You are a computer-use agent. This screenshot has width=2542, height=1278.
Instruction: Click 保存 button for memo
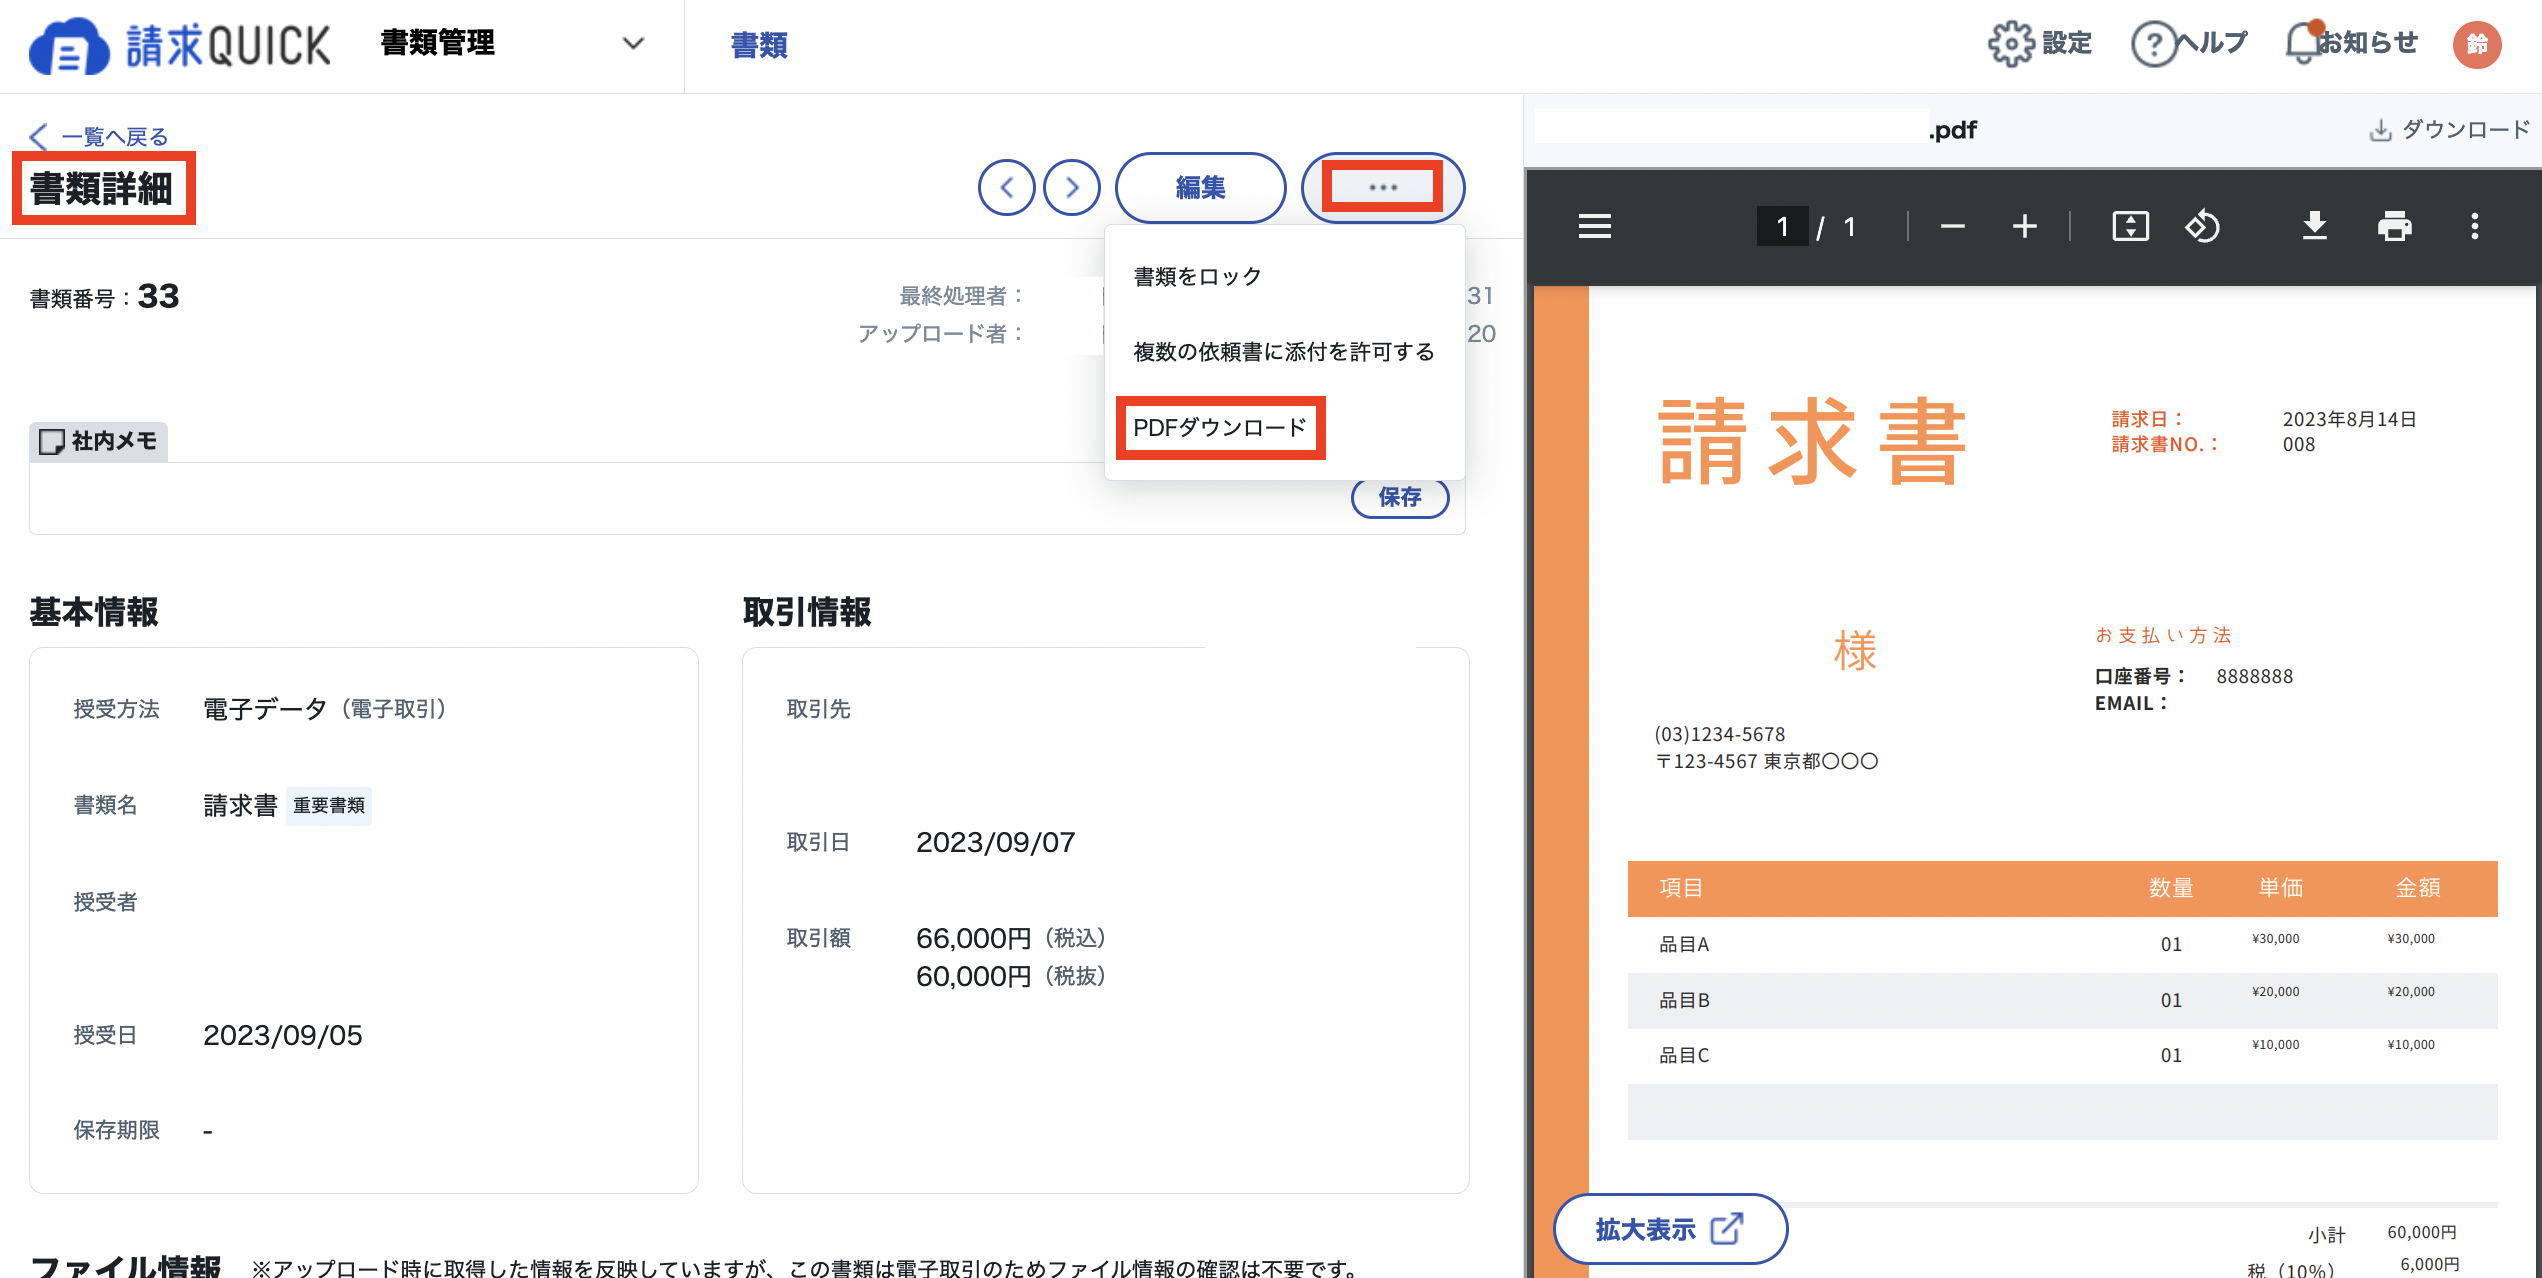1400,497
